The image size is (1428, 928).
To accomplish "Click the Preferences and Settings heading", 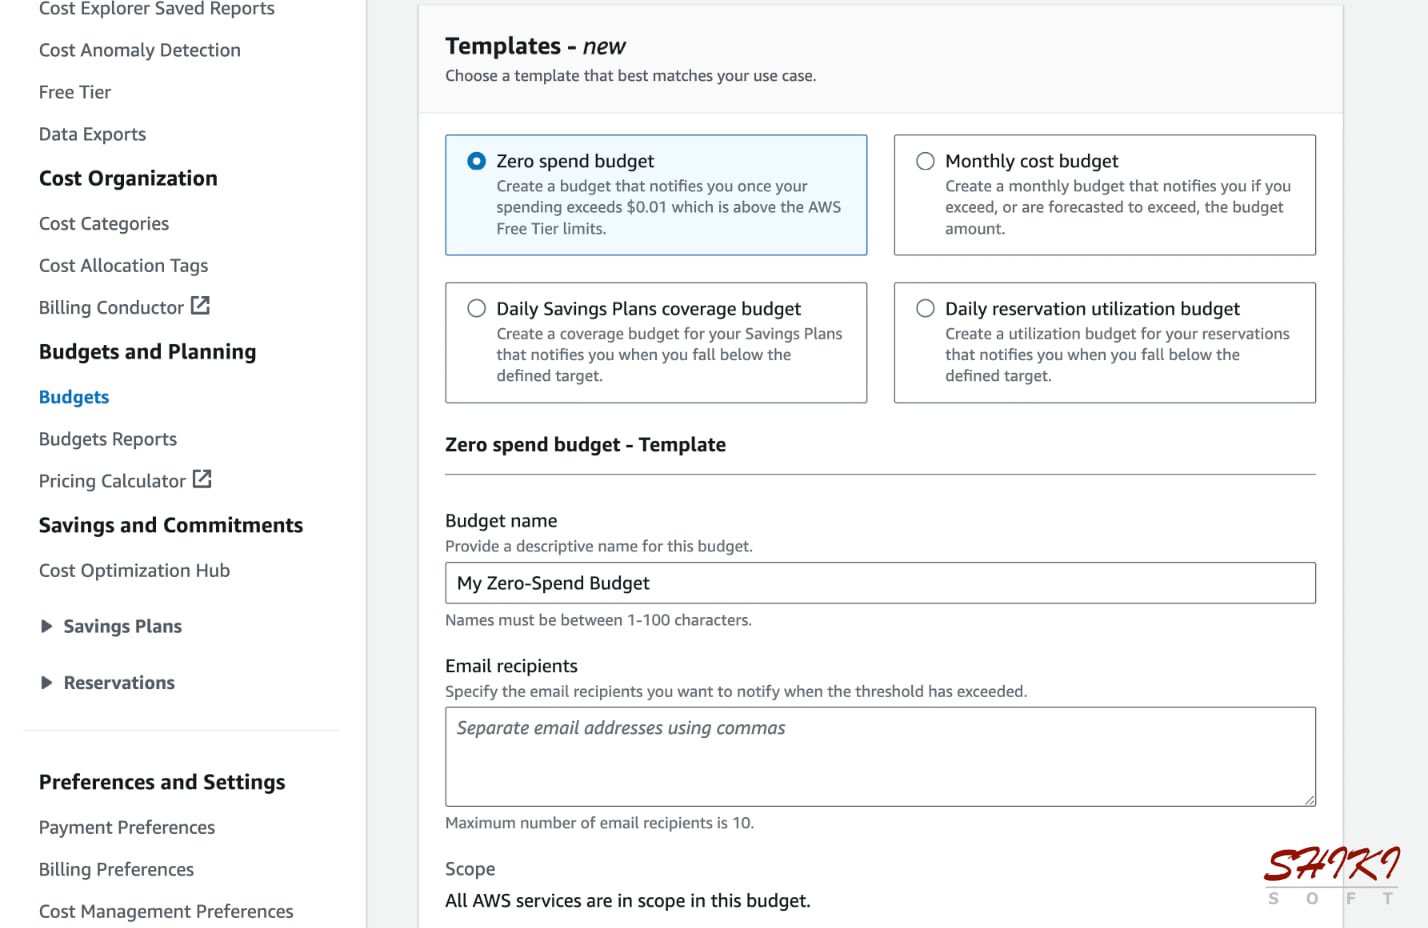I will click(x=162, y=782).
